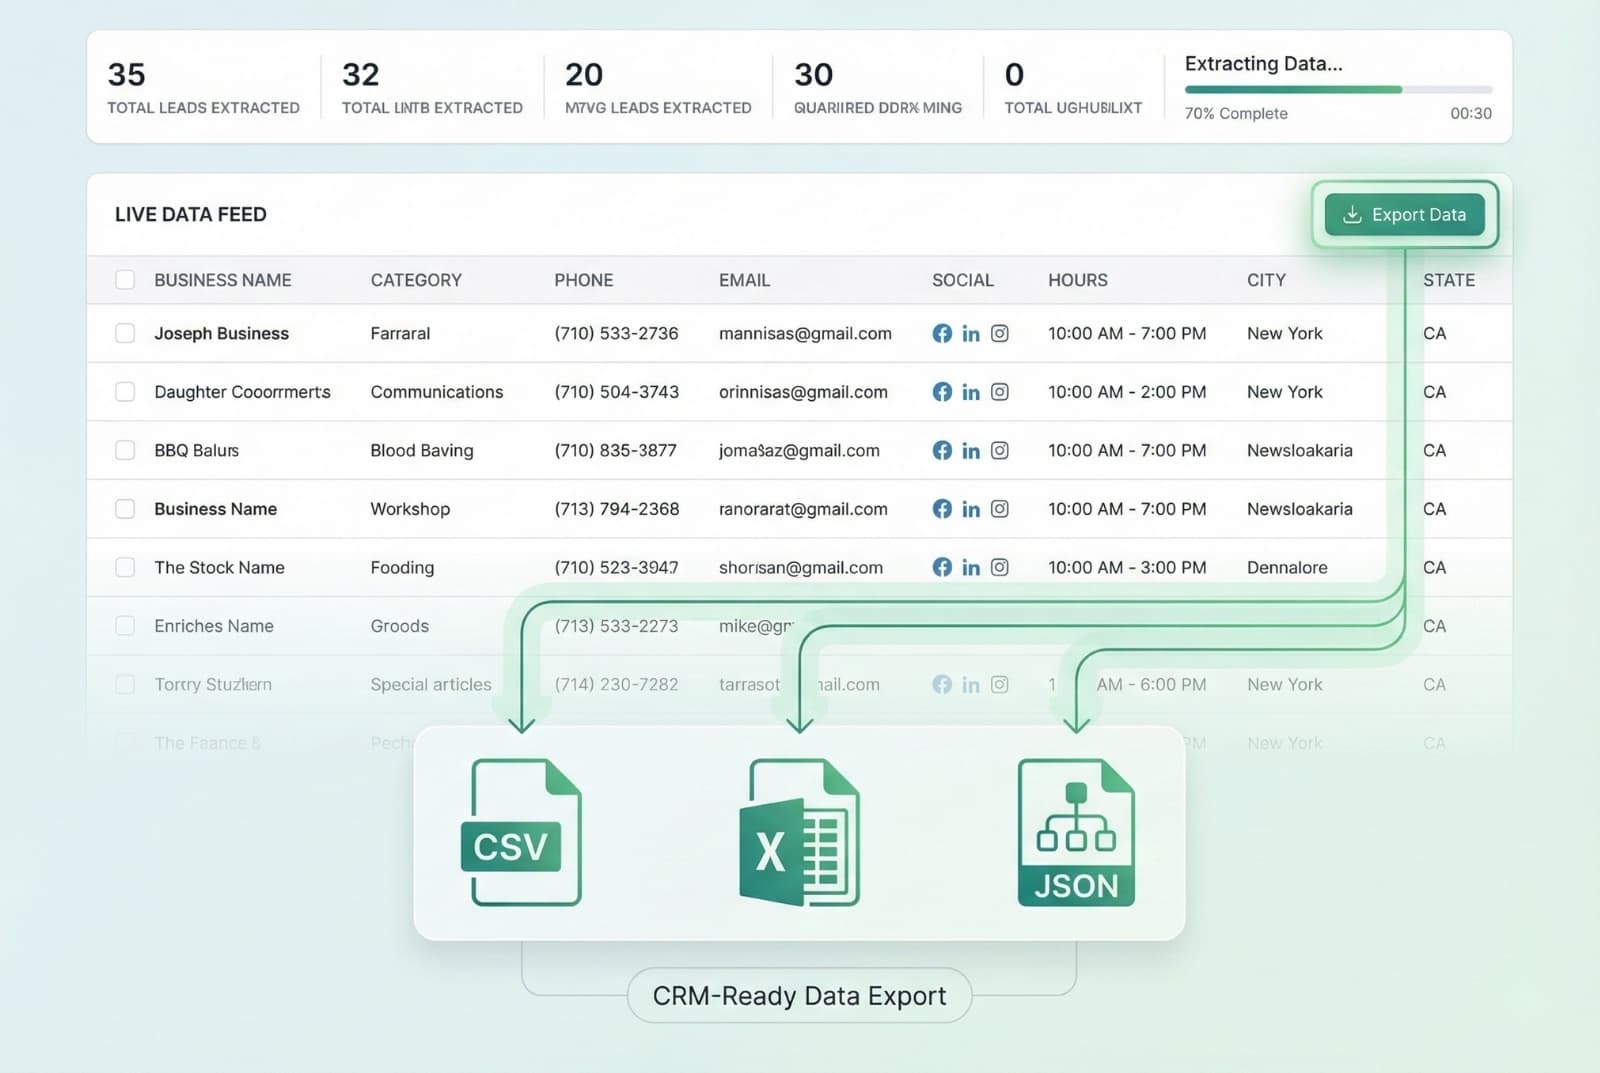Viewport: 1600px width, 1073px height.
Task: Click the Total Leads Extracted stat card
Action: point(203,88)
